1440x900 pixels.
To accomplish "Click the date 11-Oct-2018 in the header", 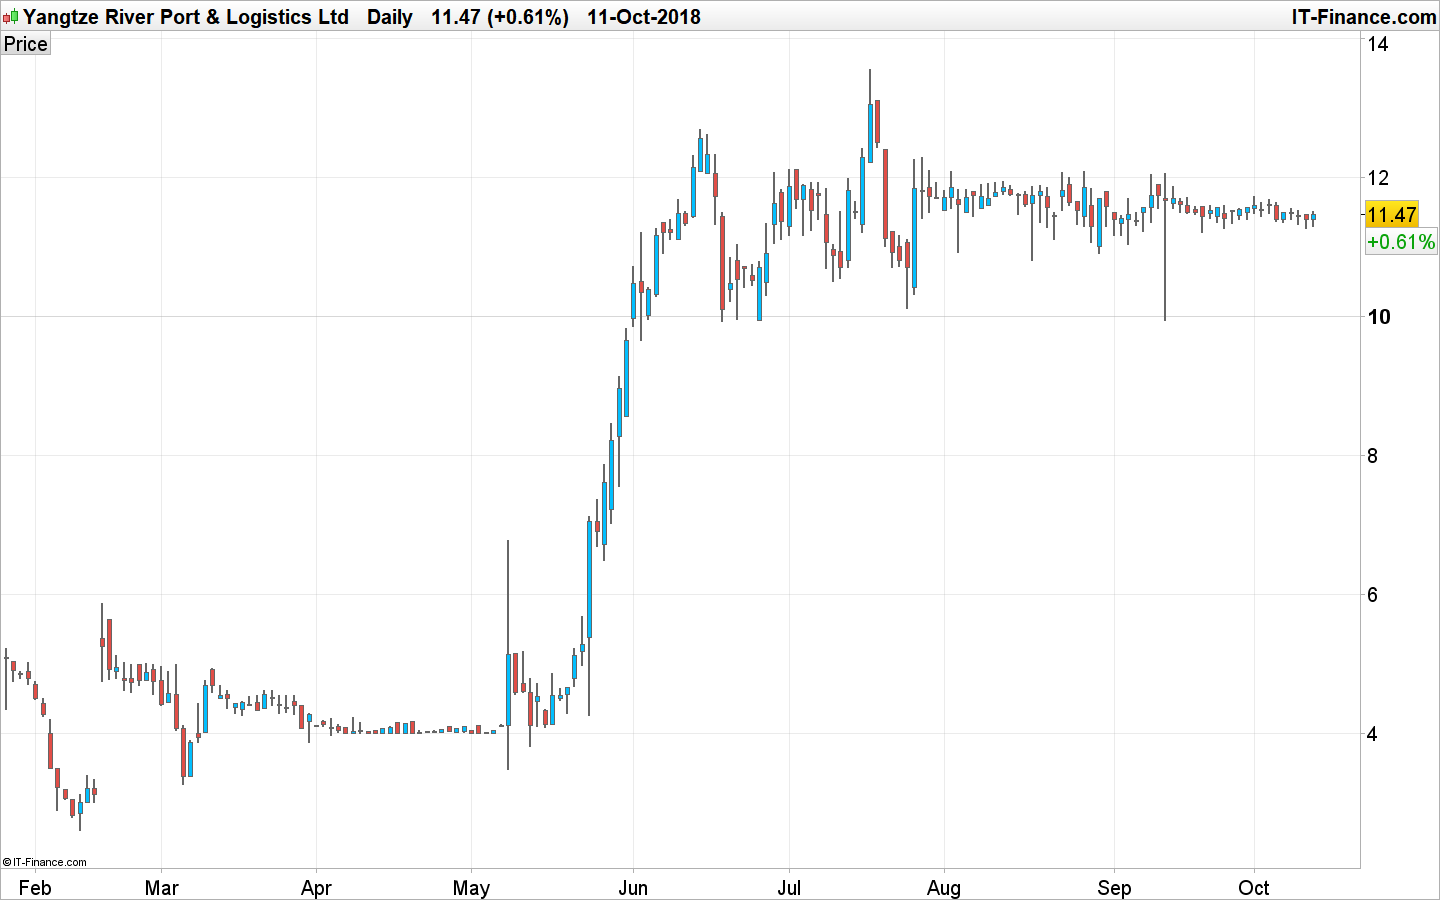I will [643, 17].
